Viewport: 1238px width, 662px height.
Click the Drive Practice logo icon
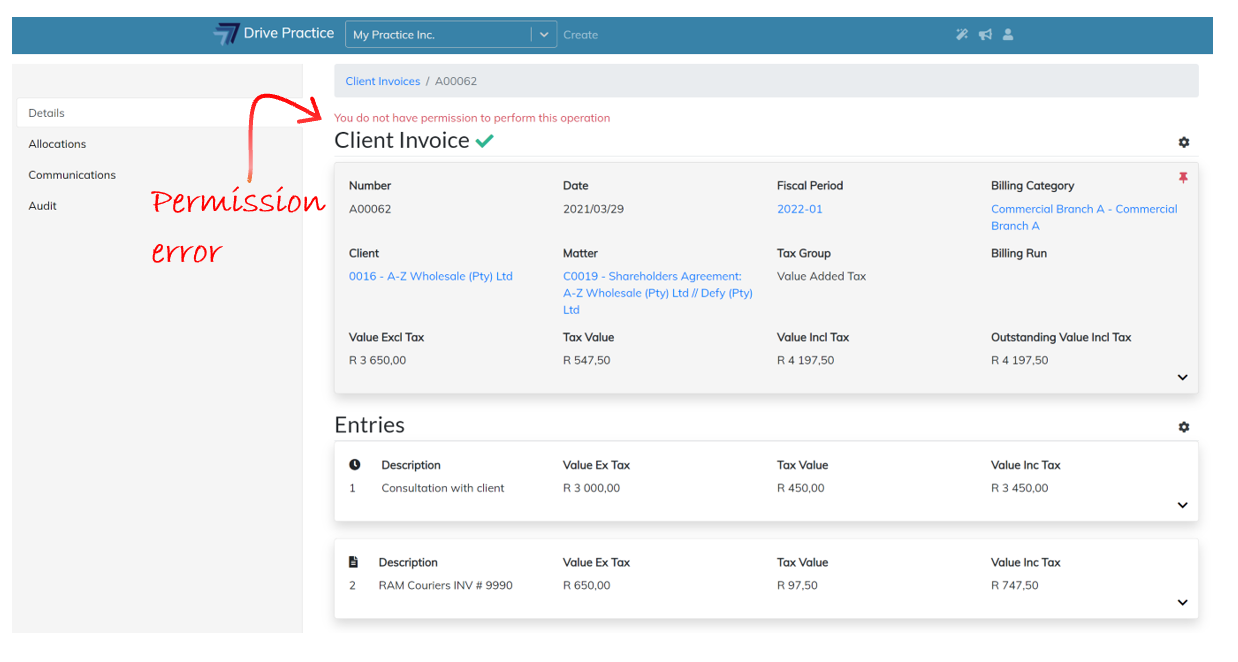pos(226,34)
